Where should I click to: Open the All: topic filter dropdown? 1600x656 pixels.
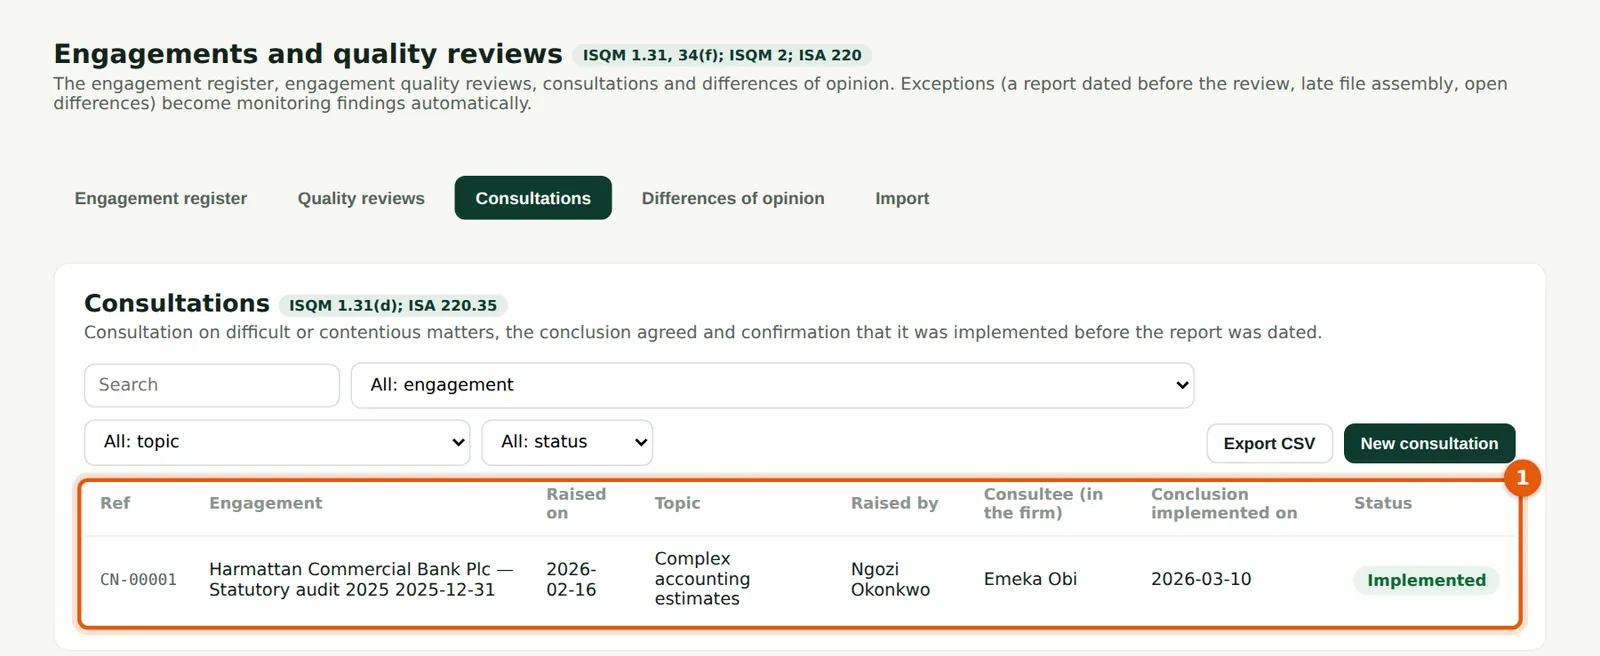point(277,442)
